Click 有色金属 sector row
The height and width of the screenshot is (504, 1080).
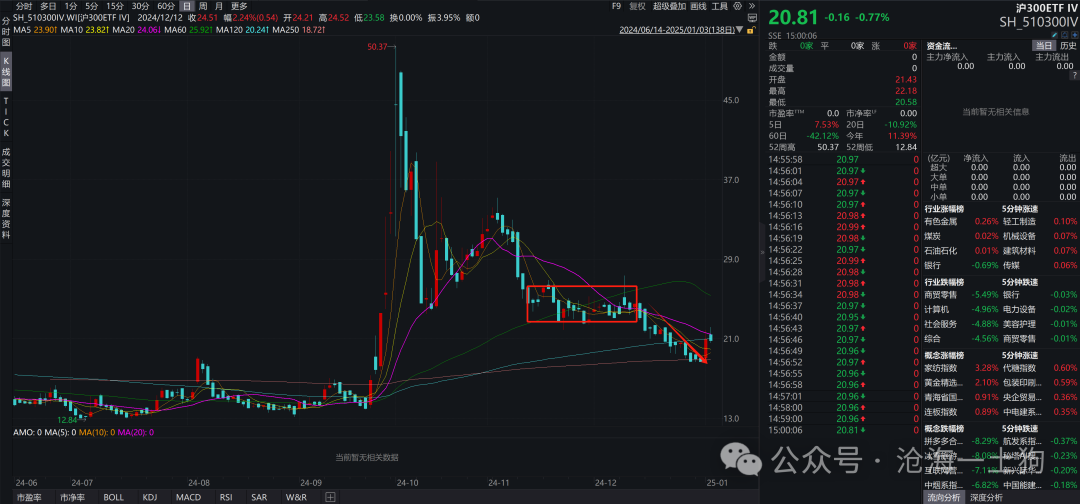coord(961,222)
